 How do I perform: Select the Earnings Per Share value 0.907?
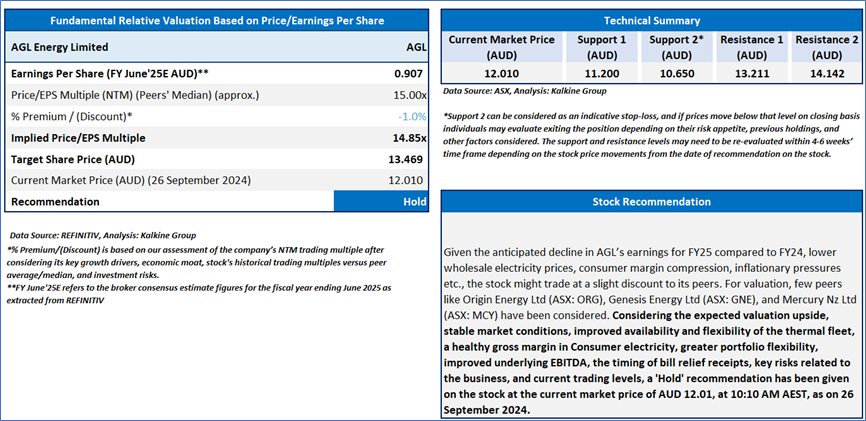tap(411, 74)
